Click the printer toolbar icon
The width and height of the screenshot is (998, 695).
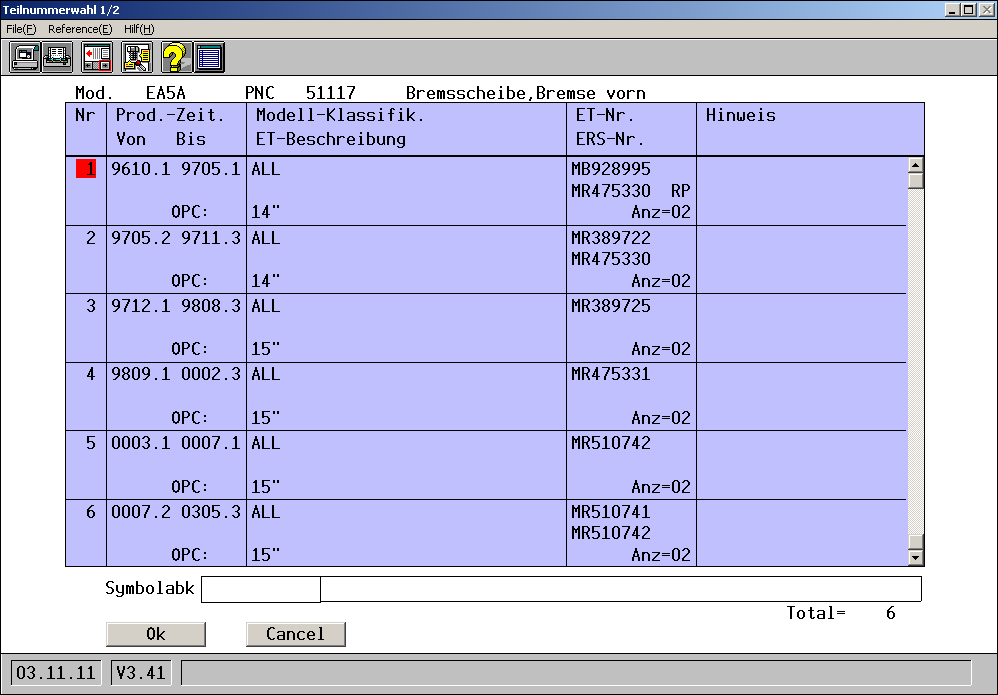pyautogui.click(x=58, y=56)
